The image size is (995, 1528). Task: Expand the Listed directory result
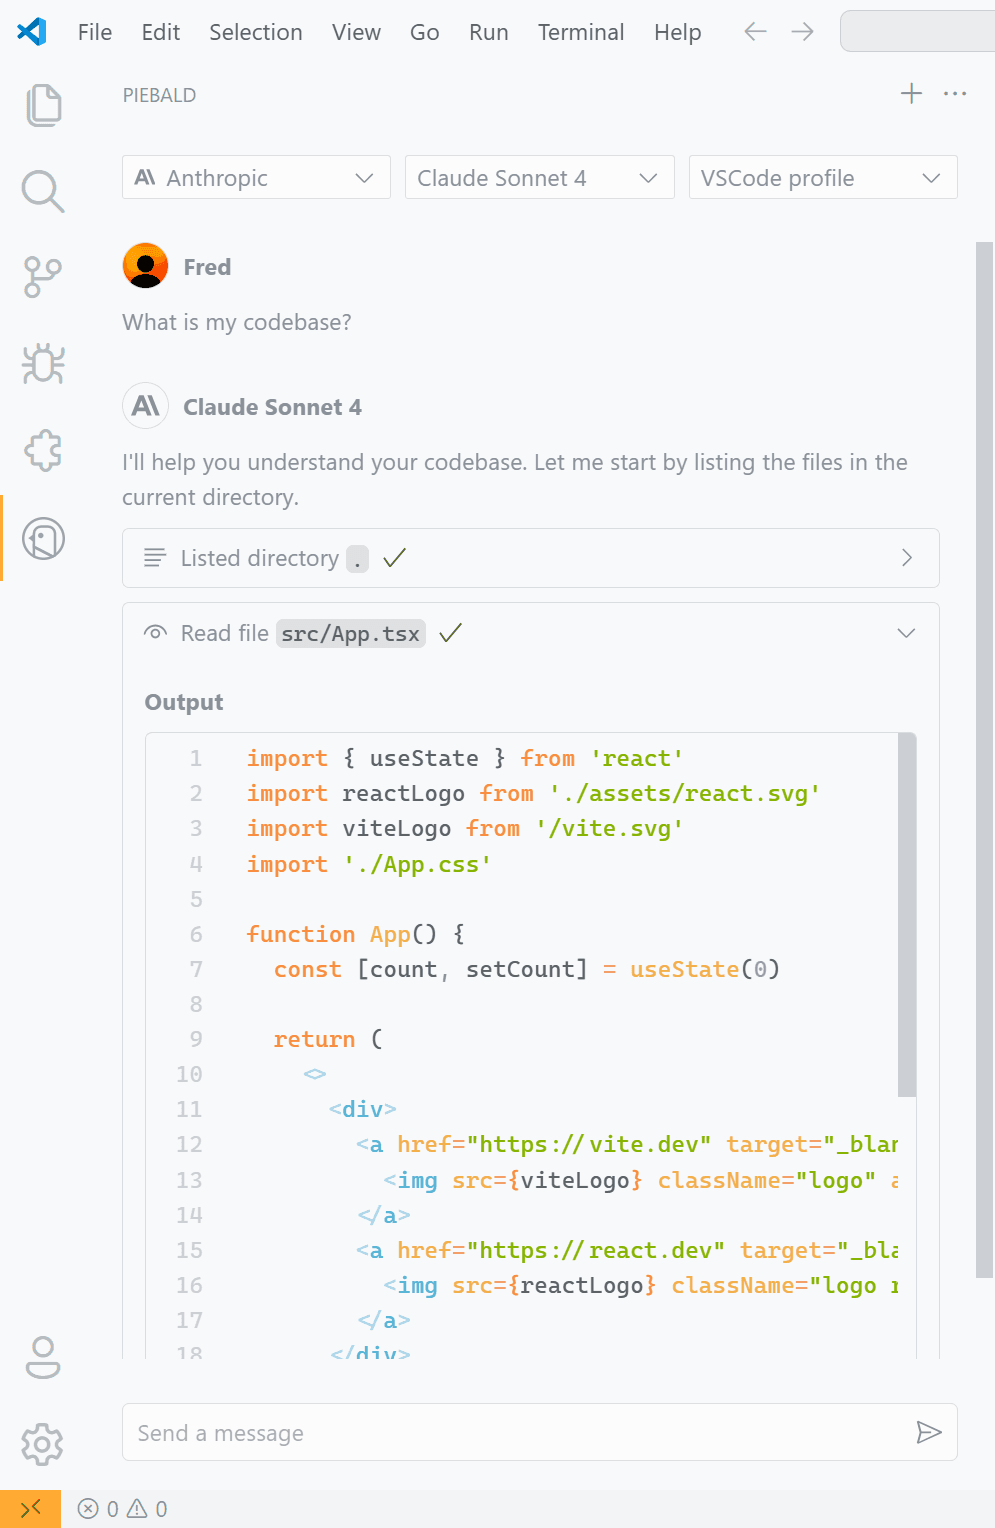click(x=906, y=558)
